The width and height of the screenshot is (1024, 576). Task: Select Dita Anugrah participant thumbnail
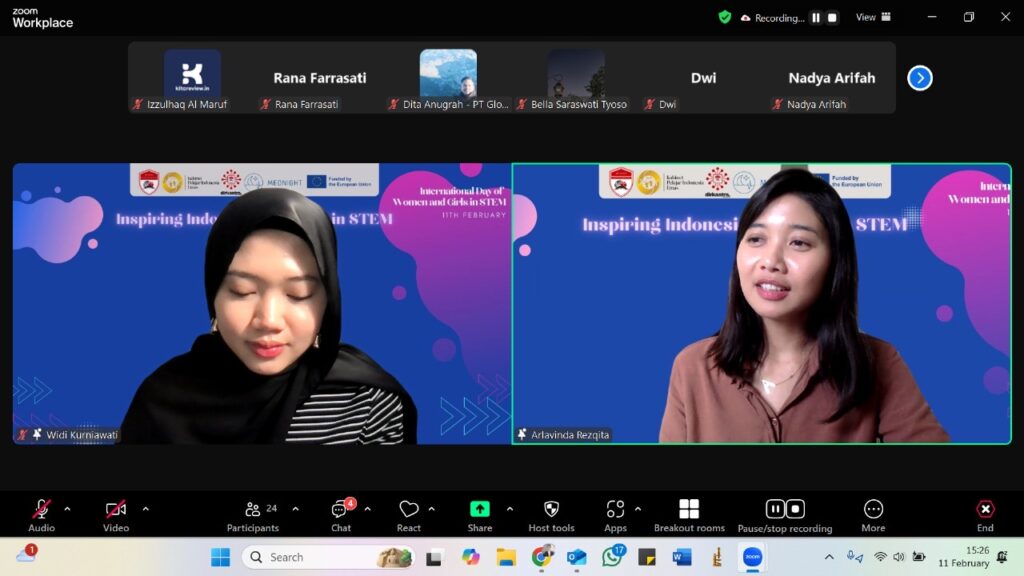click(448, 78)
